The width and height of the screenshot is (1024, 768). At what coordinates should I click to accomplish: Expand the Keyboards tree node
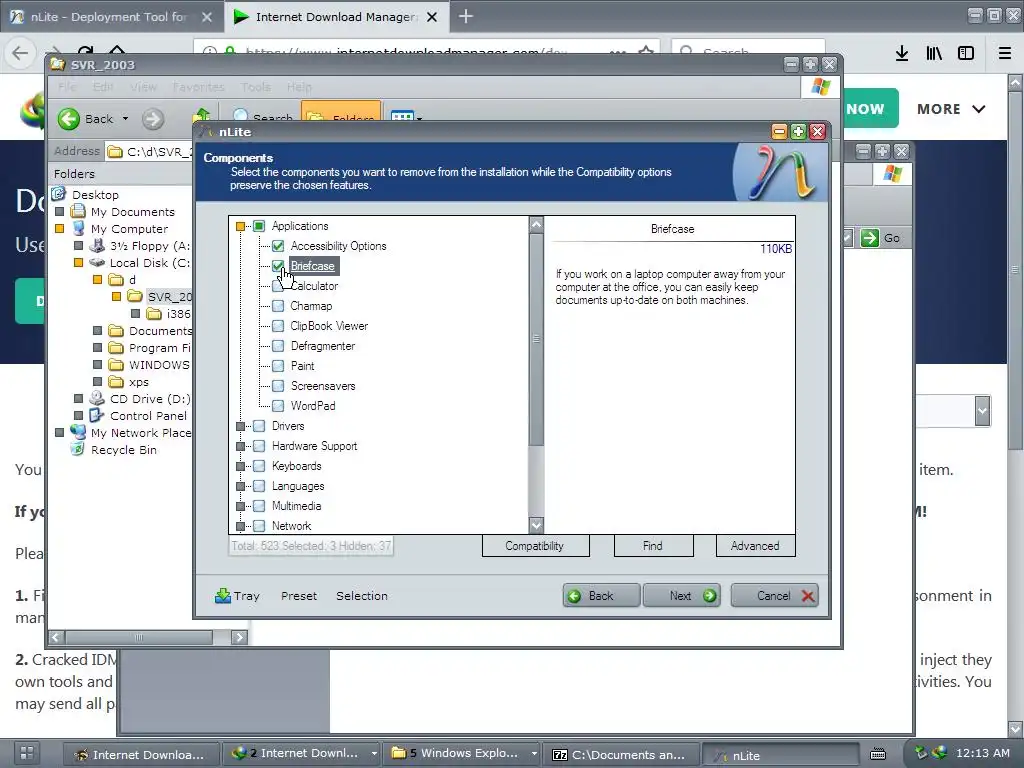click(240, 466)
